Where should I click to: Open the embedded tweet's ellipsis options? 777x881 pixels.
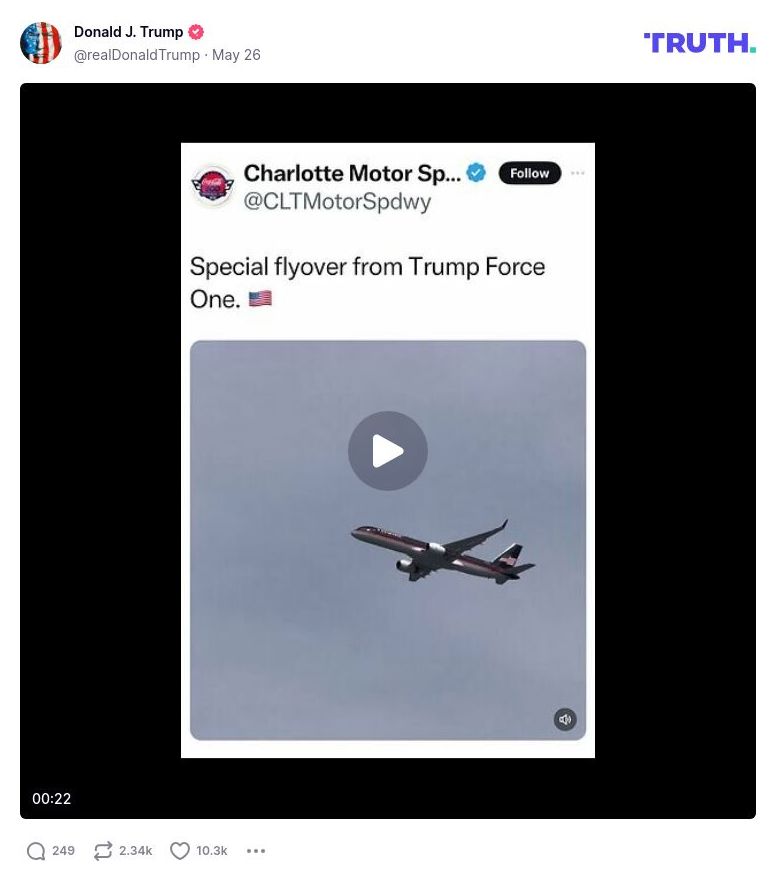click(x=578, y=173)
